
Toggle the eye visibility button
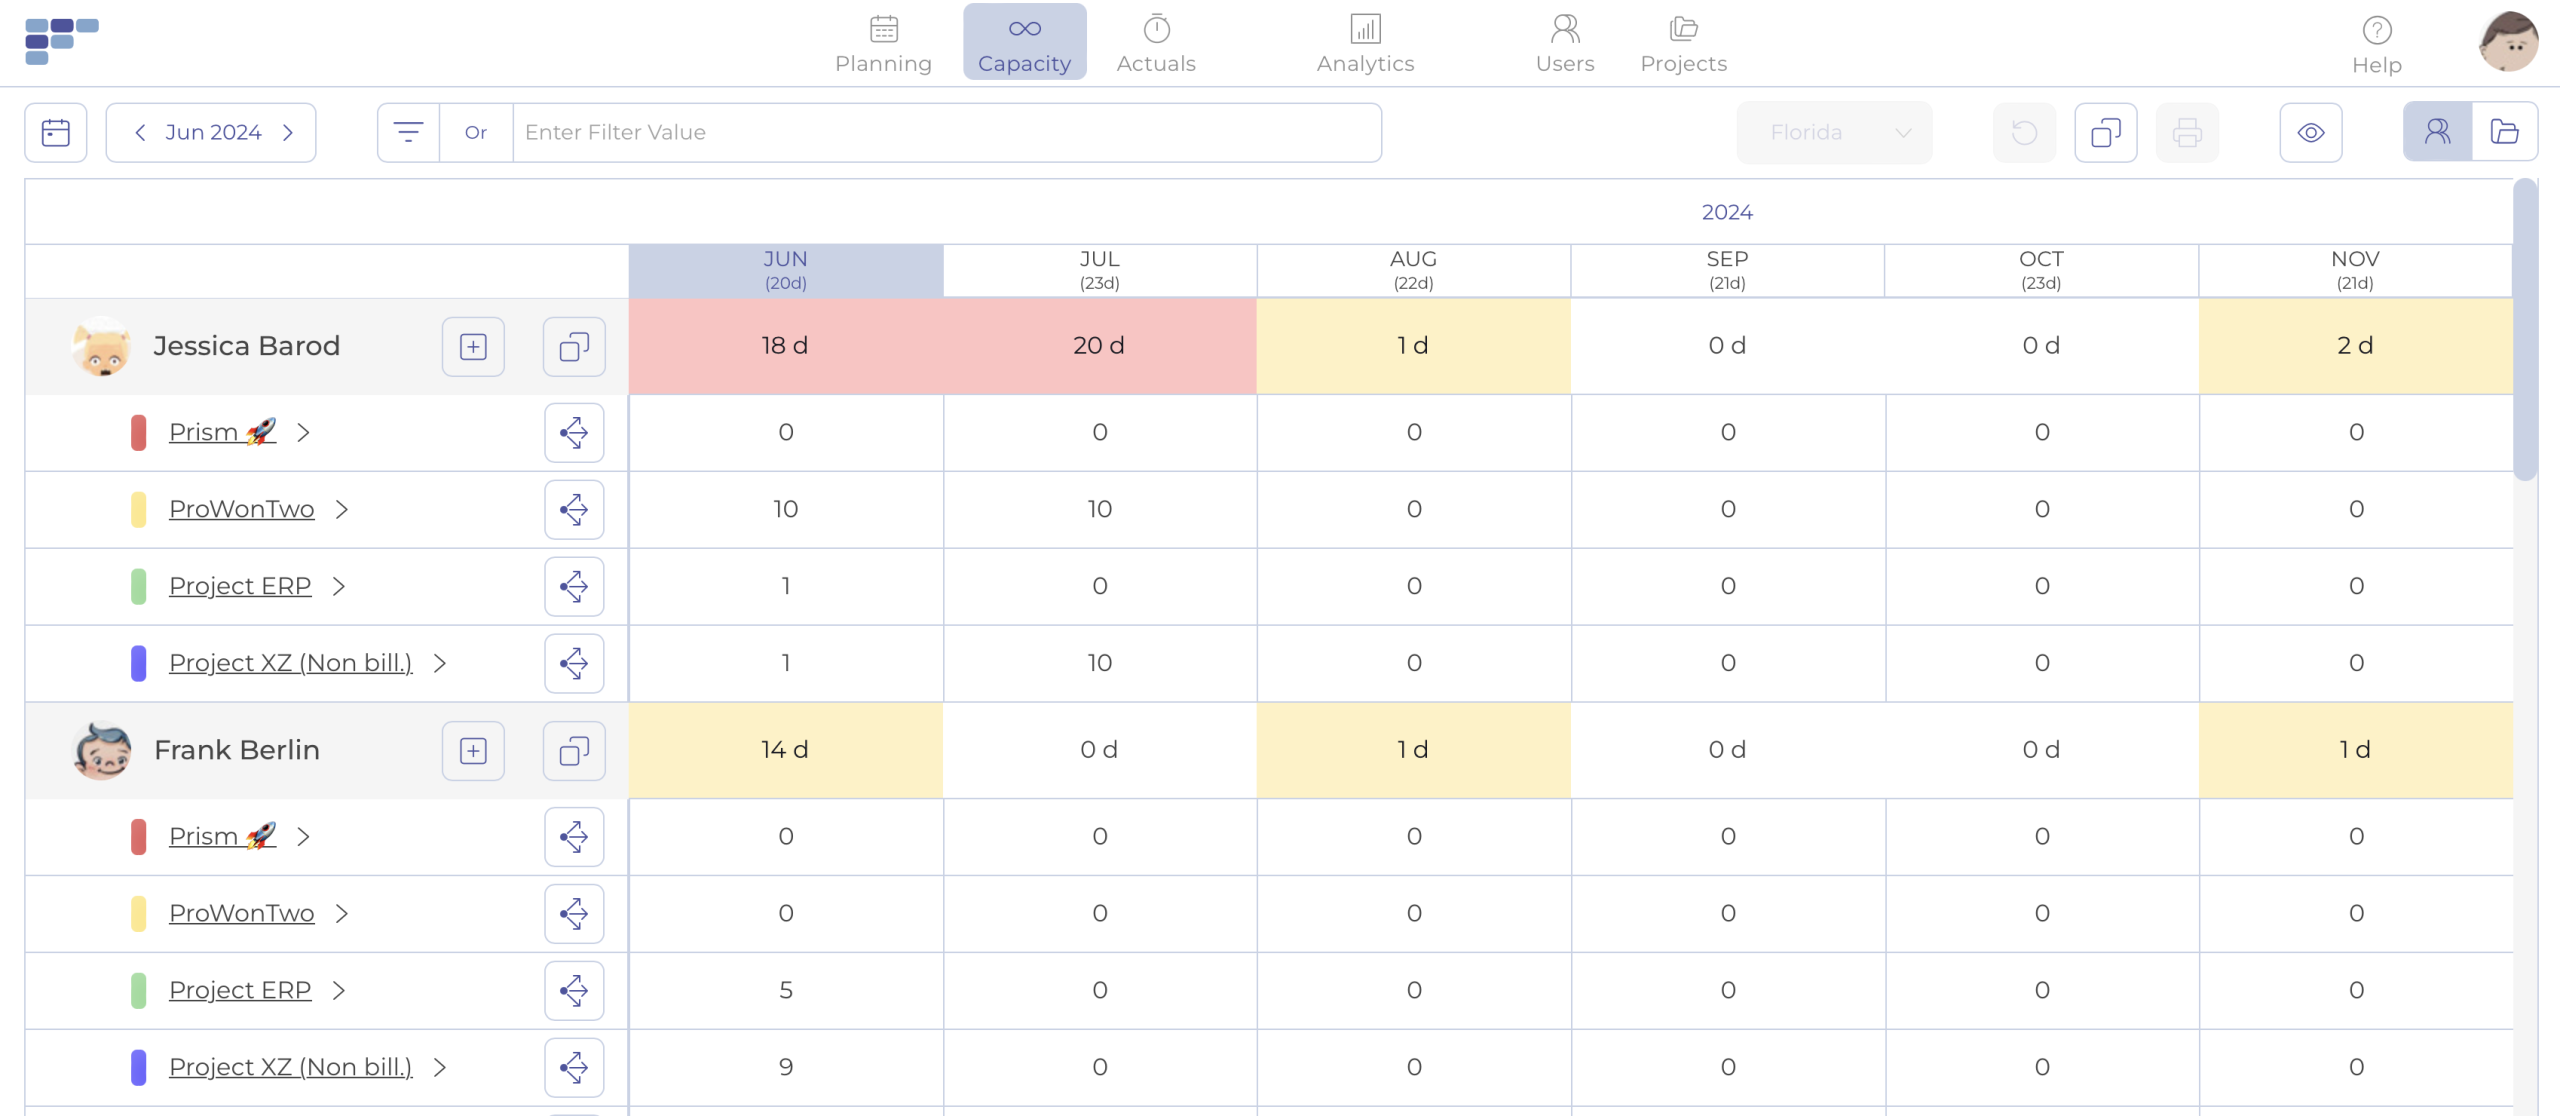[2310, 132]
